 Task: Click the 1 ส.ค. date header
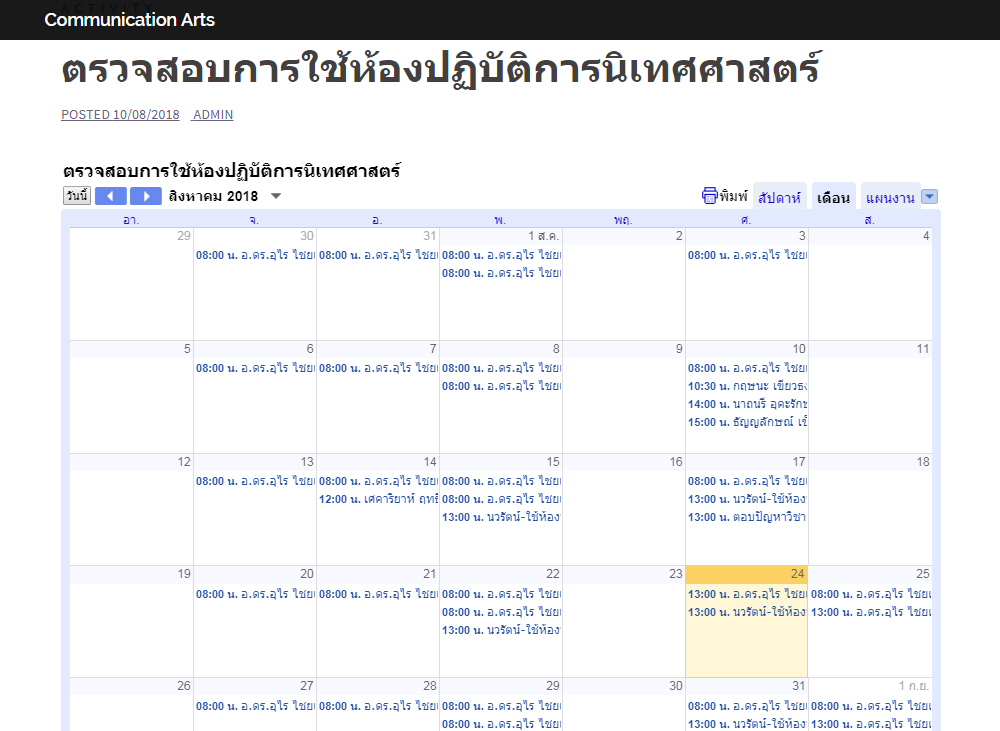pyautogui.click(x=543, y=235)
